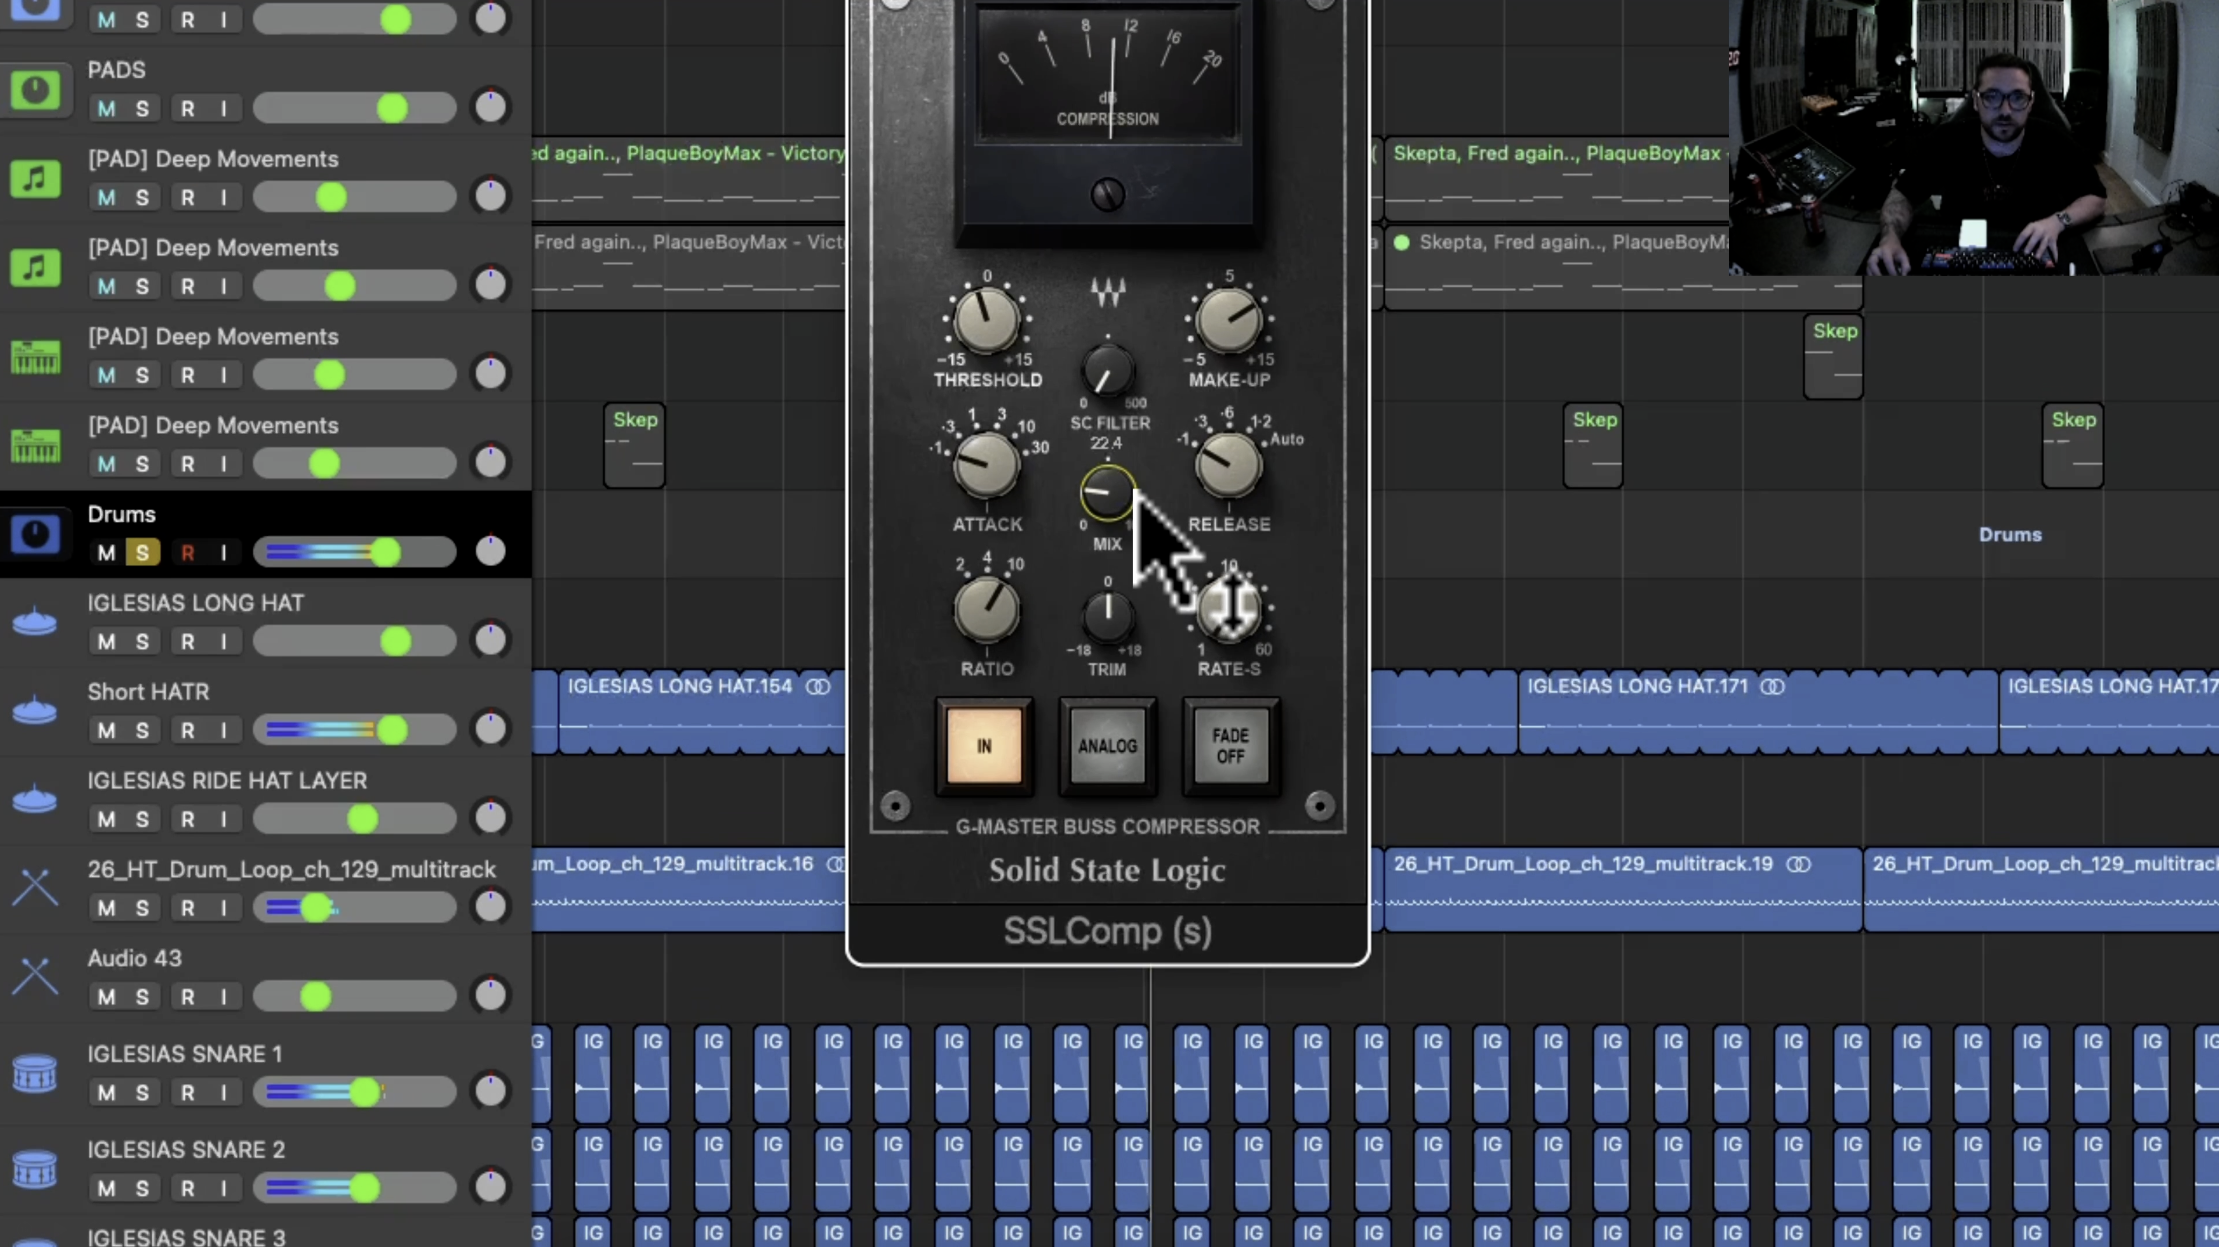Click the compressor MIX knob
This screenshot has width=2219, height=1247.
[1106, 493]
